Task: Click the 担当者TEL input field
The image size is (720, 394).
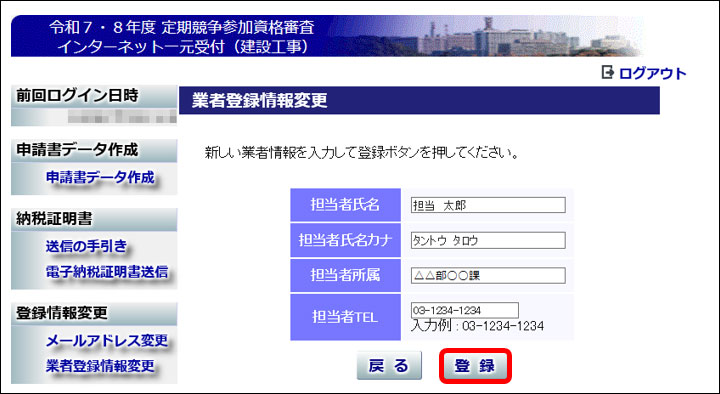Action: 465,310
